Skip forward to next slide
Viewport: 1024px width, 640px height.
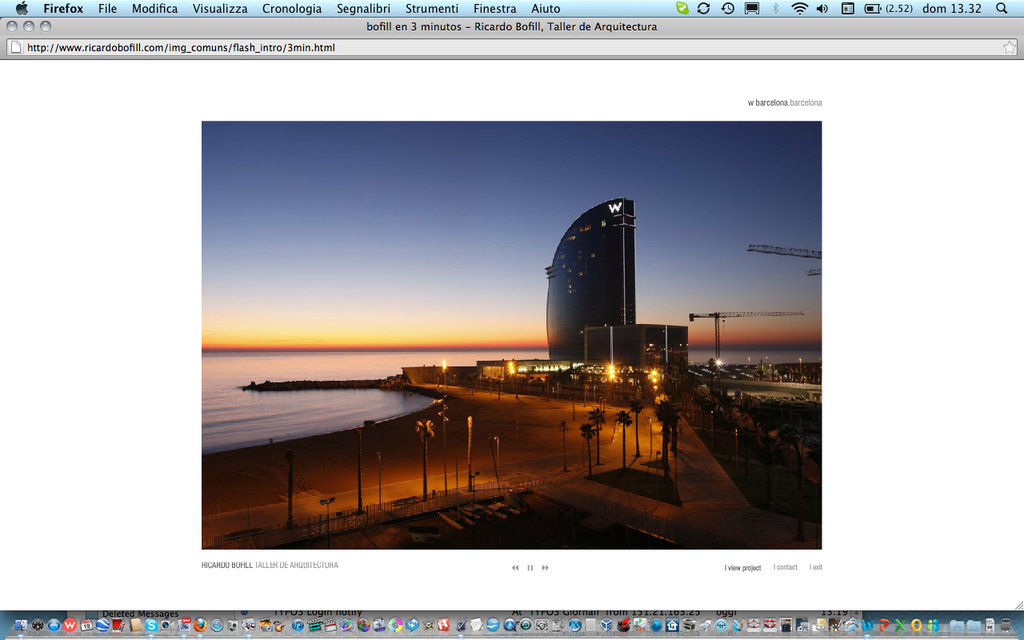545,568
